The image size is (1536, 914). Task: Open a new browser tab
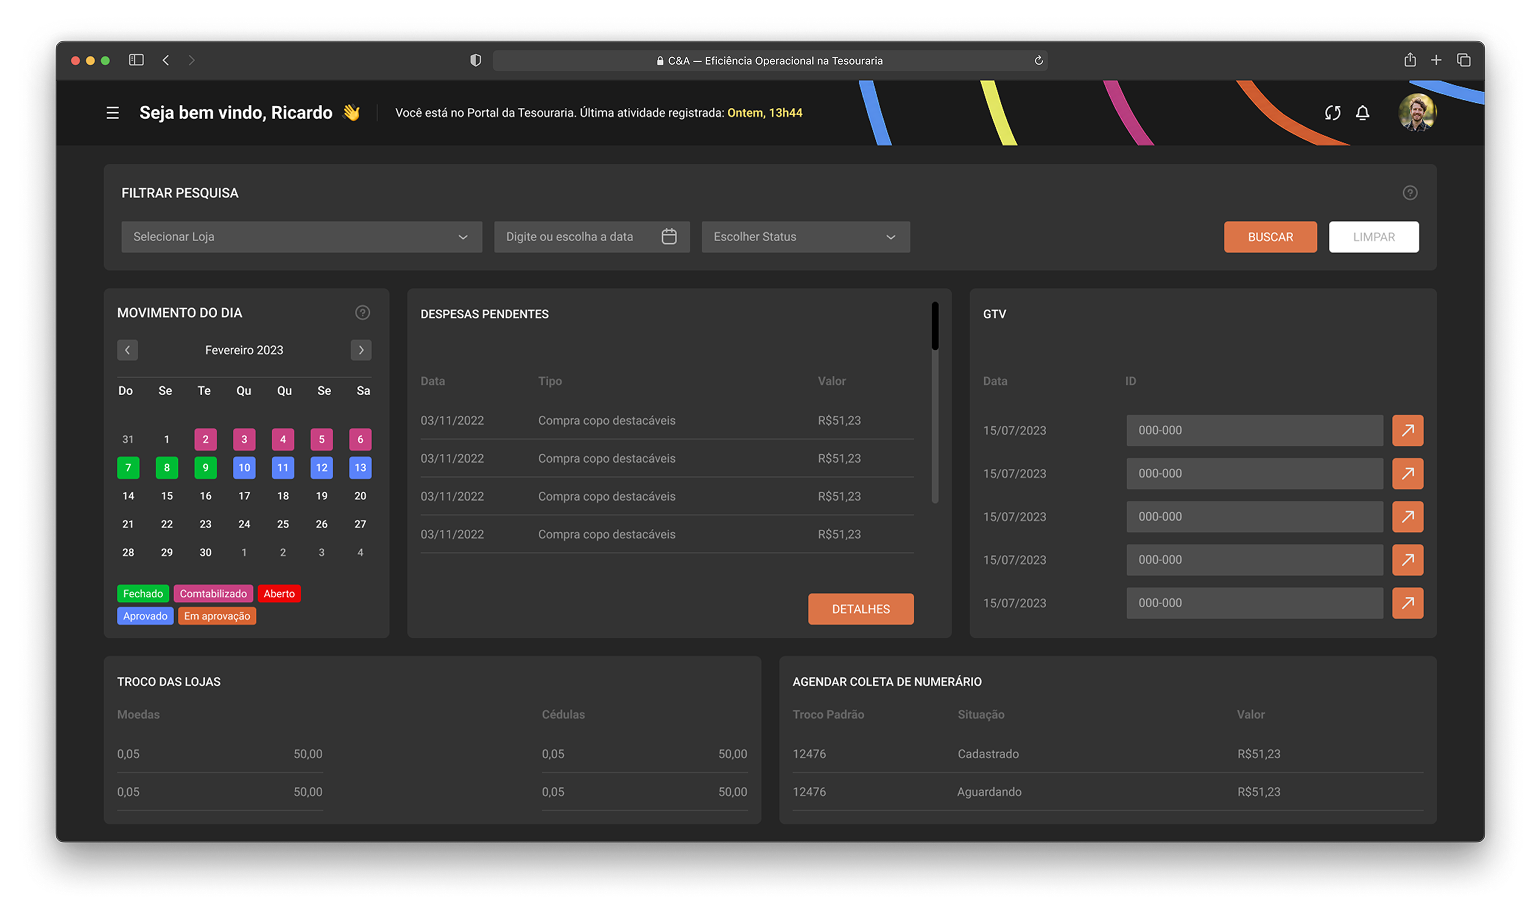coord(1436,60)
